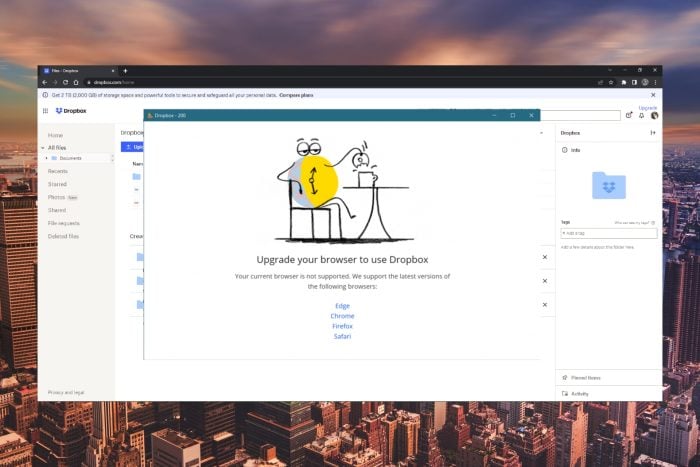
Task: Click the Dropbox folder thumbnail
Action: (x=609, y=185)
